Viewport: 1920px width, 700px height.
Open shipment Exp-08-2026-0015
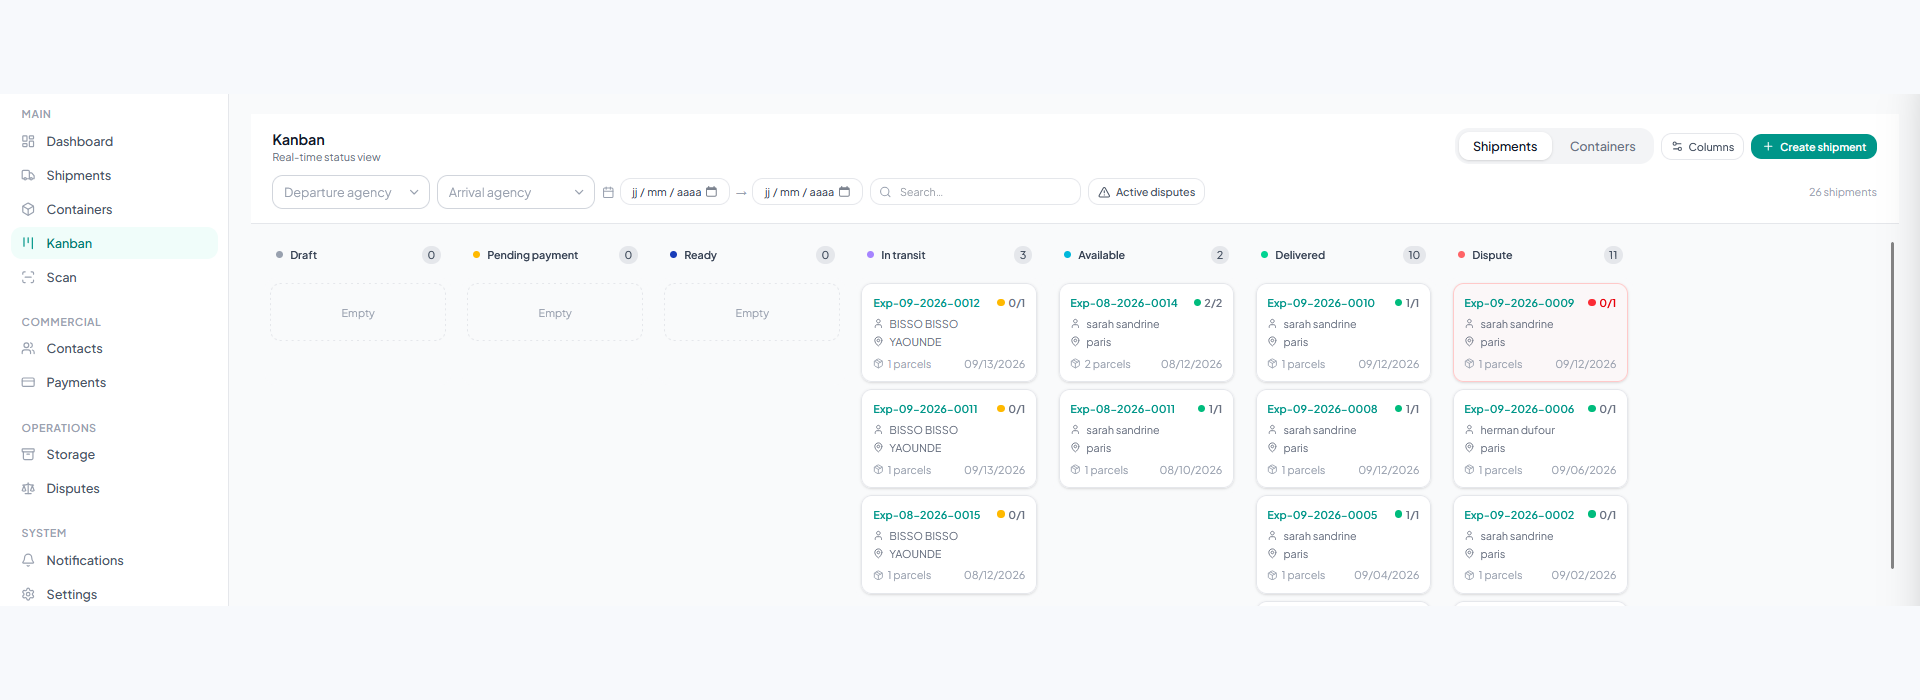949,545
